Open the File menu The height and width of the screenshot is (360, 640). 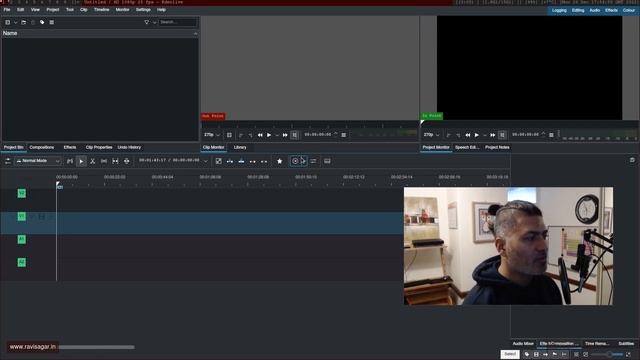(7, 10)
